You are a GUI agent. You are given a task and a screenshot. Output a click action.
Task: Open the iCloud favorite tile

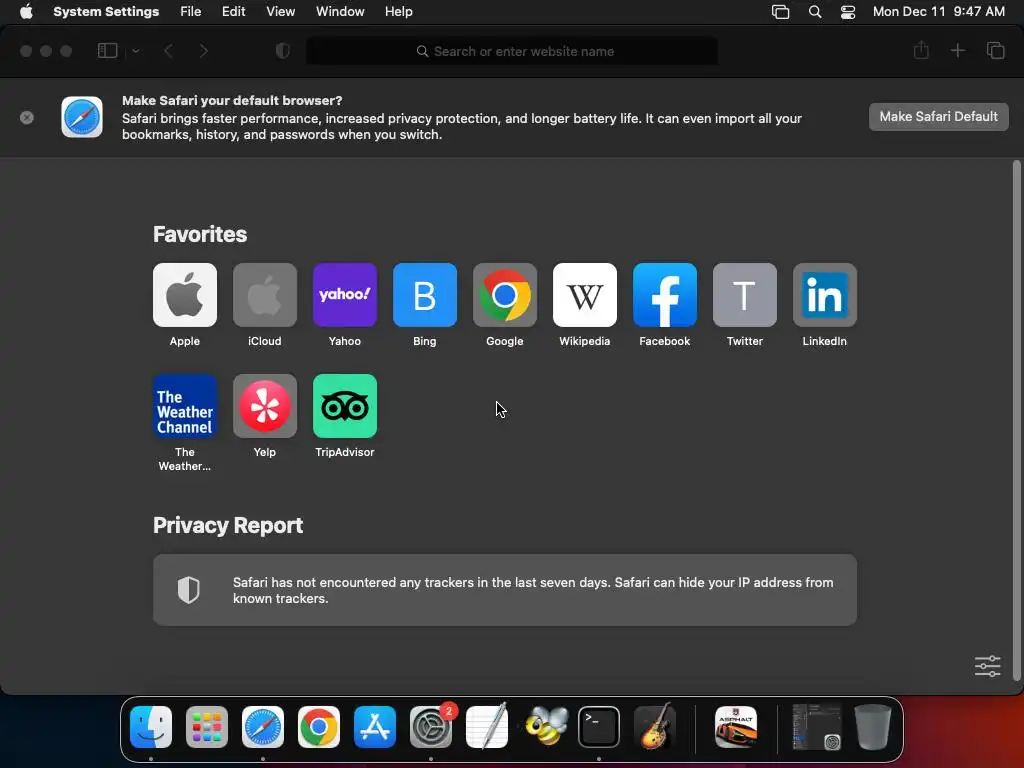pos(264,295)
